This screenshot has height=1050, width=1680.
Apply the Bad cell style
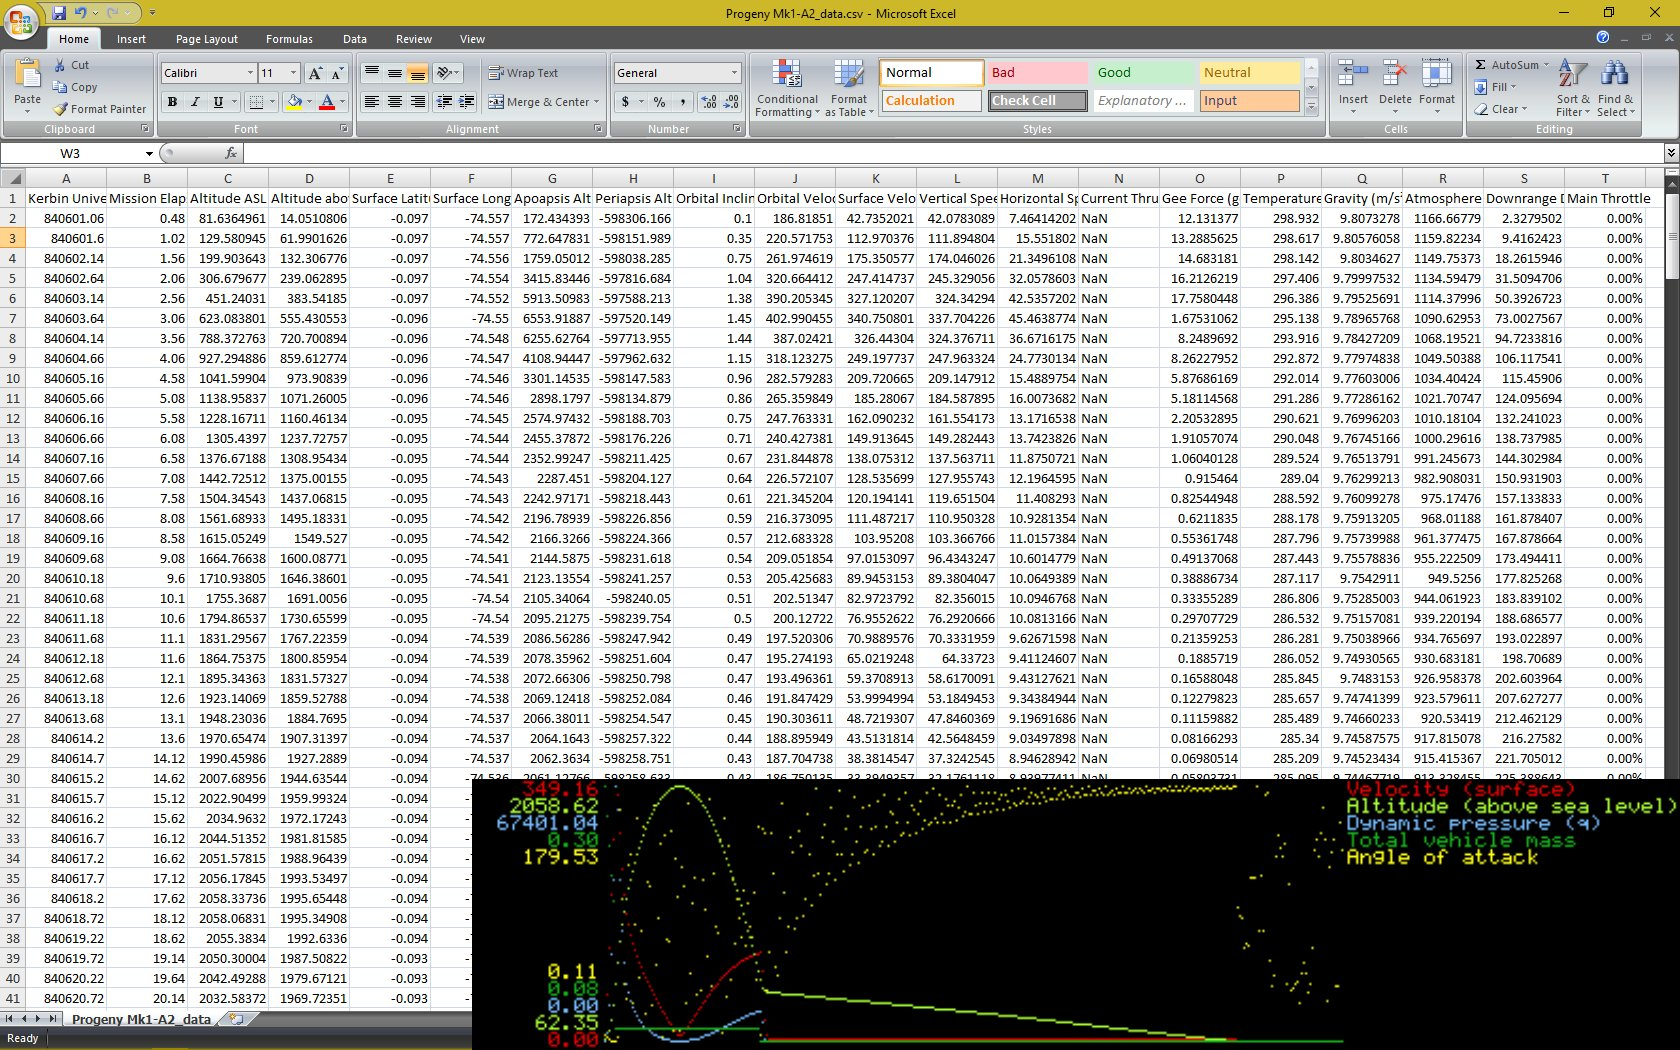coord(1037,73)
